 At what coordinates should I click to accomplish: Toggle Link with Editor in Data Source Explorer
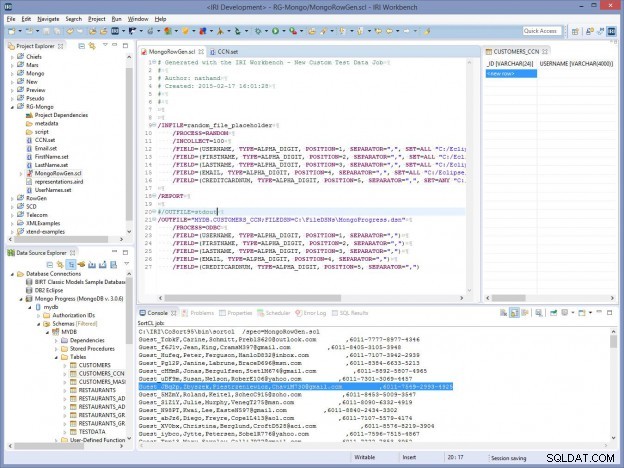pos(60,264)
